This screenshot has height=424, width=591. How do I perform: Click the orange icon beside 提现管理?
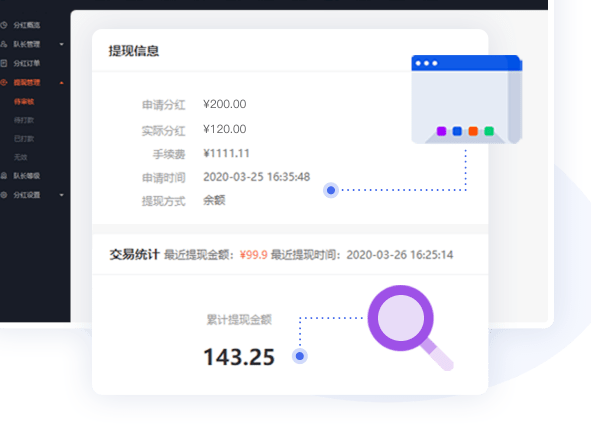[4, 82]
